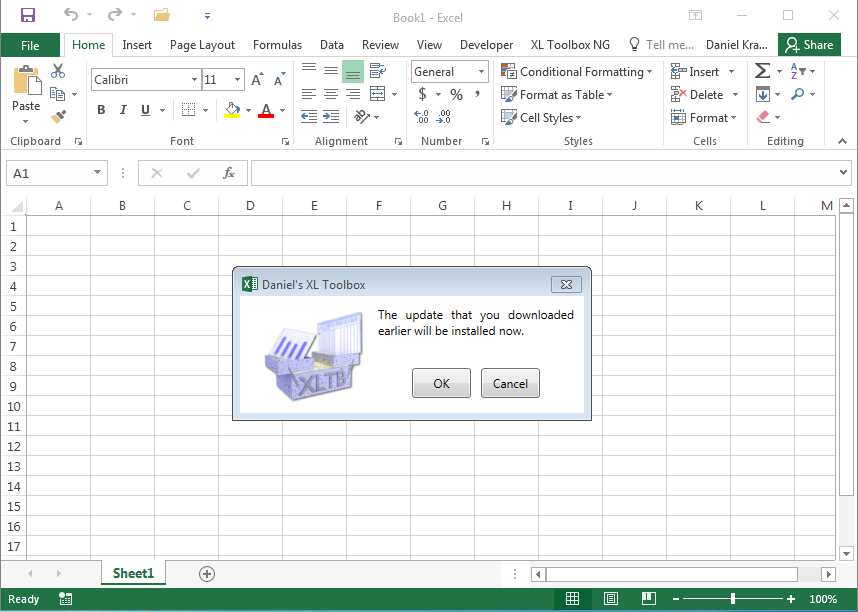
Task: Collapse the ribbon with the caret
Action: point(842,141)
